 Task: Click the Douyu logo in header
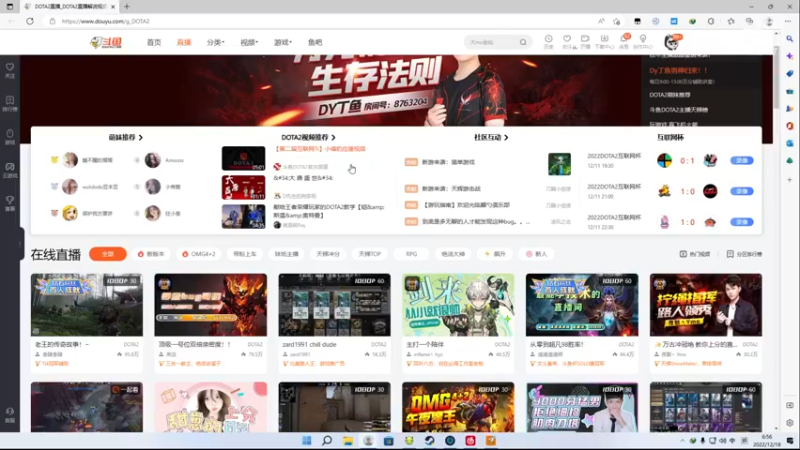(106, 42)
